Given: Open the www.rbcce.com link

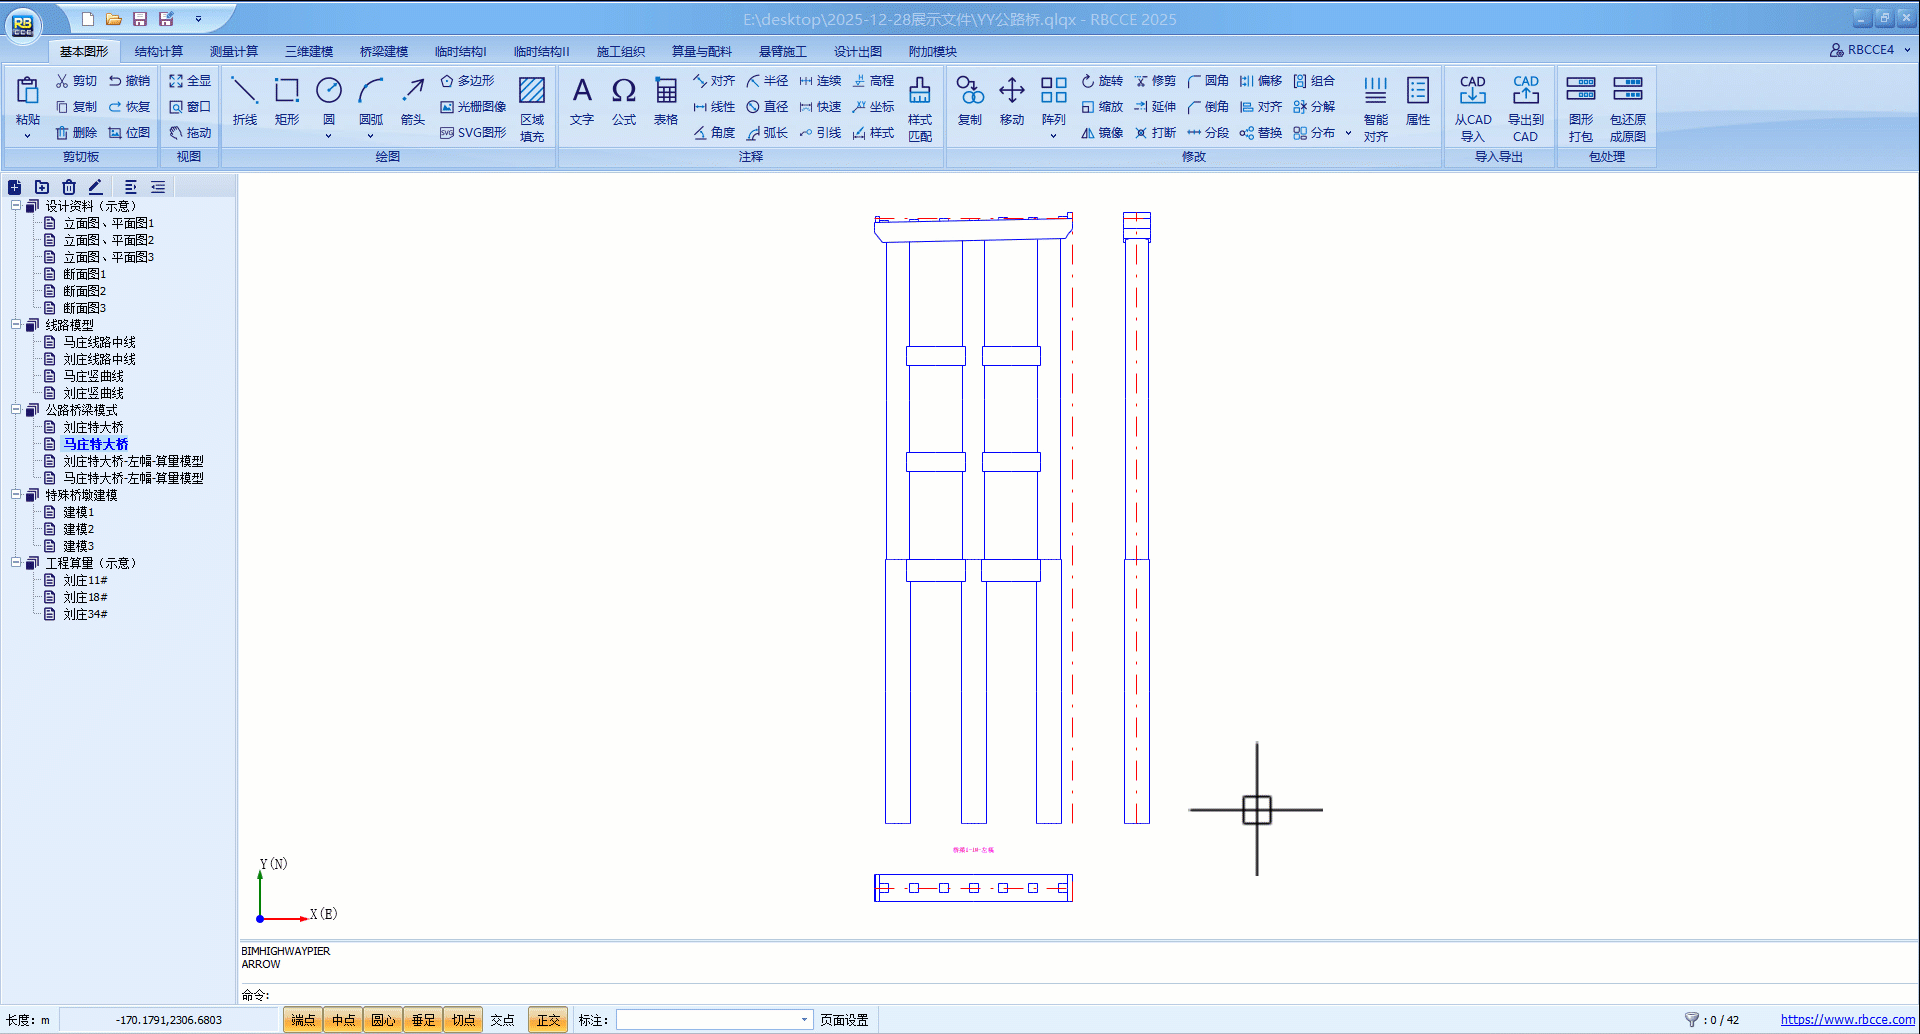Looking at the screenshot, I should coord(1847,1020).
